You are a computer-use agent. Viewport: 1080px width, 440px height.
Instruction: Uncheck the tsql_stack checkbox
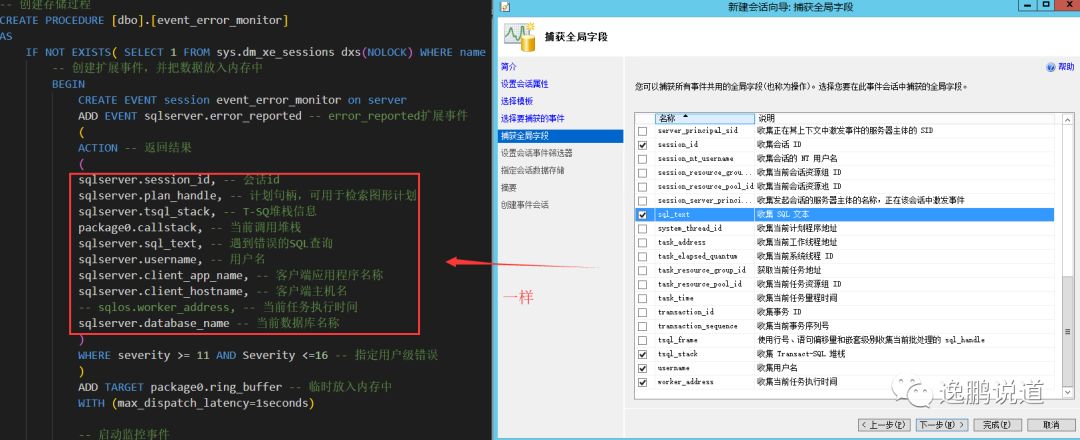643,354
